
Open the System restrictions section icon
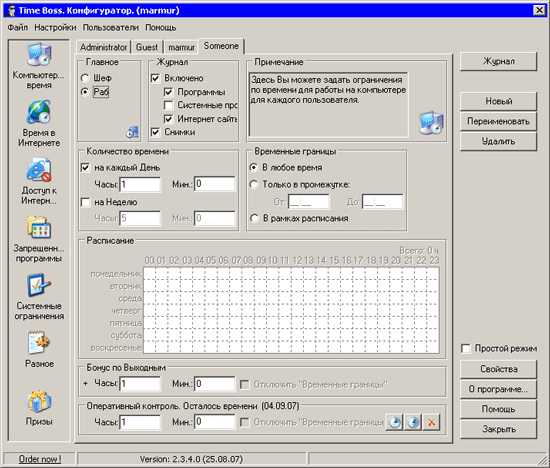click(39, 285)
